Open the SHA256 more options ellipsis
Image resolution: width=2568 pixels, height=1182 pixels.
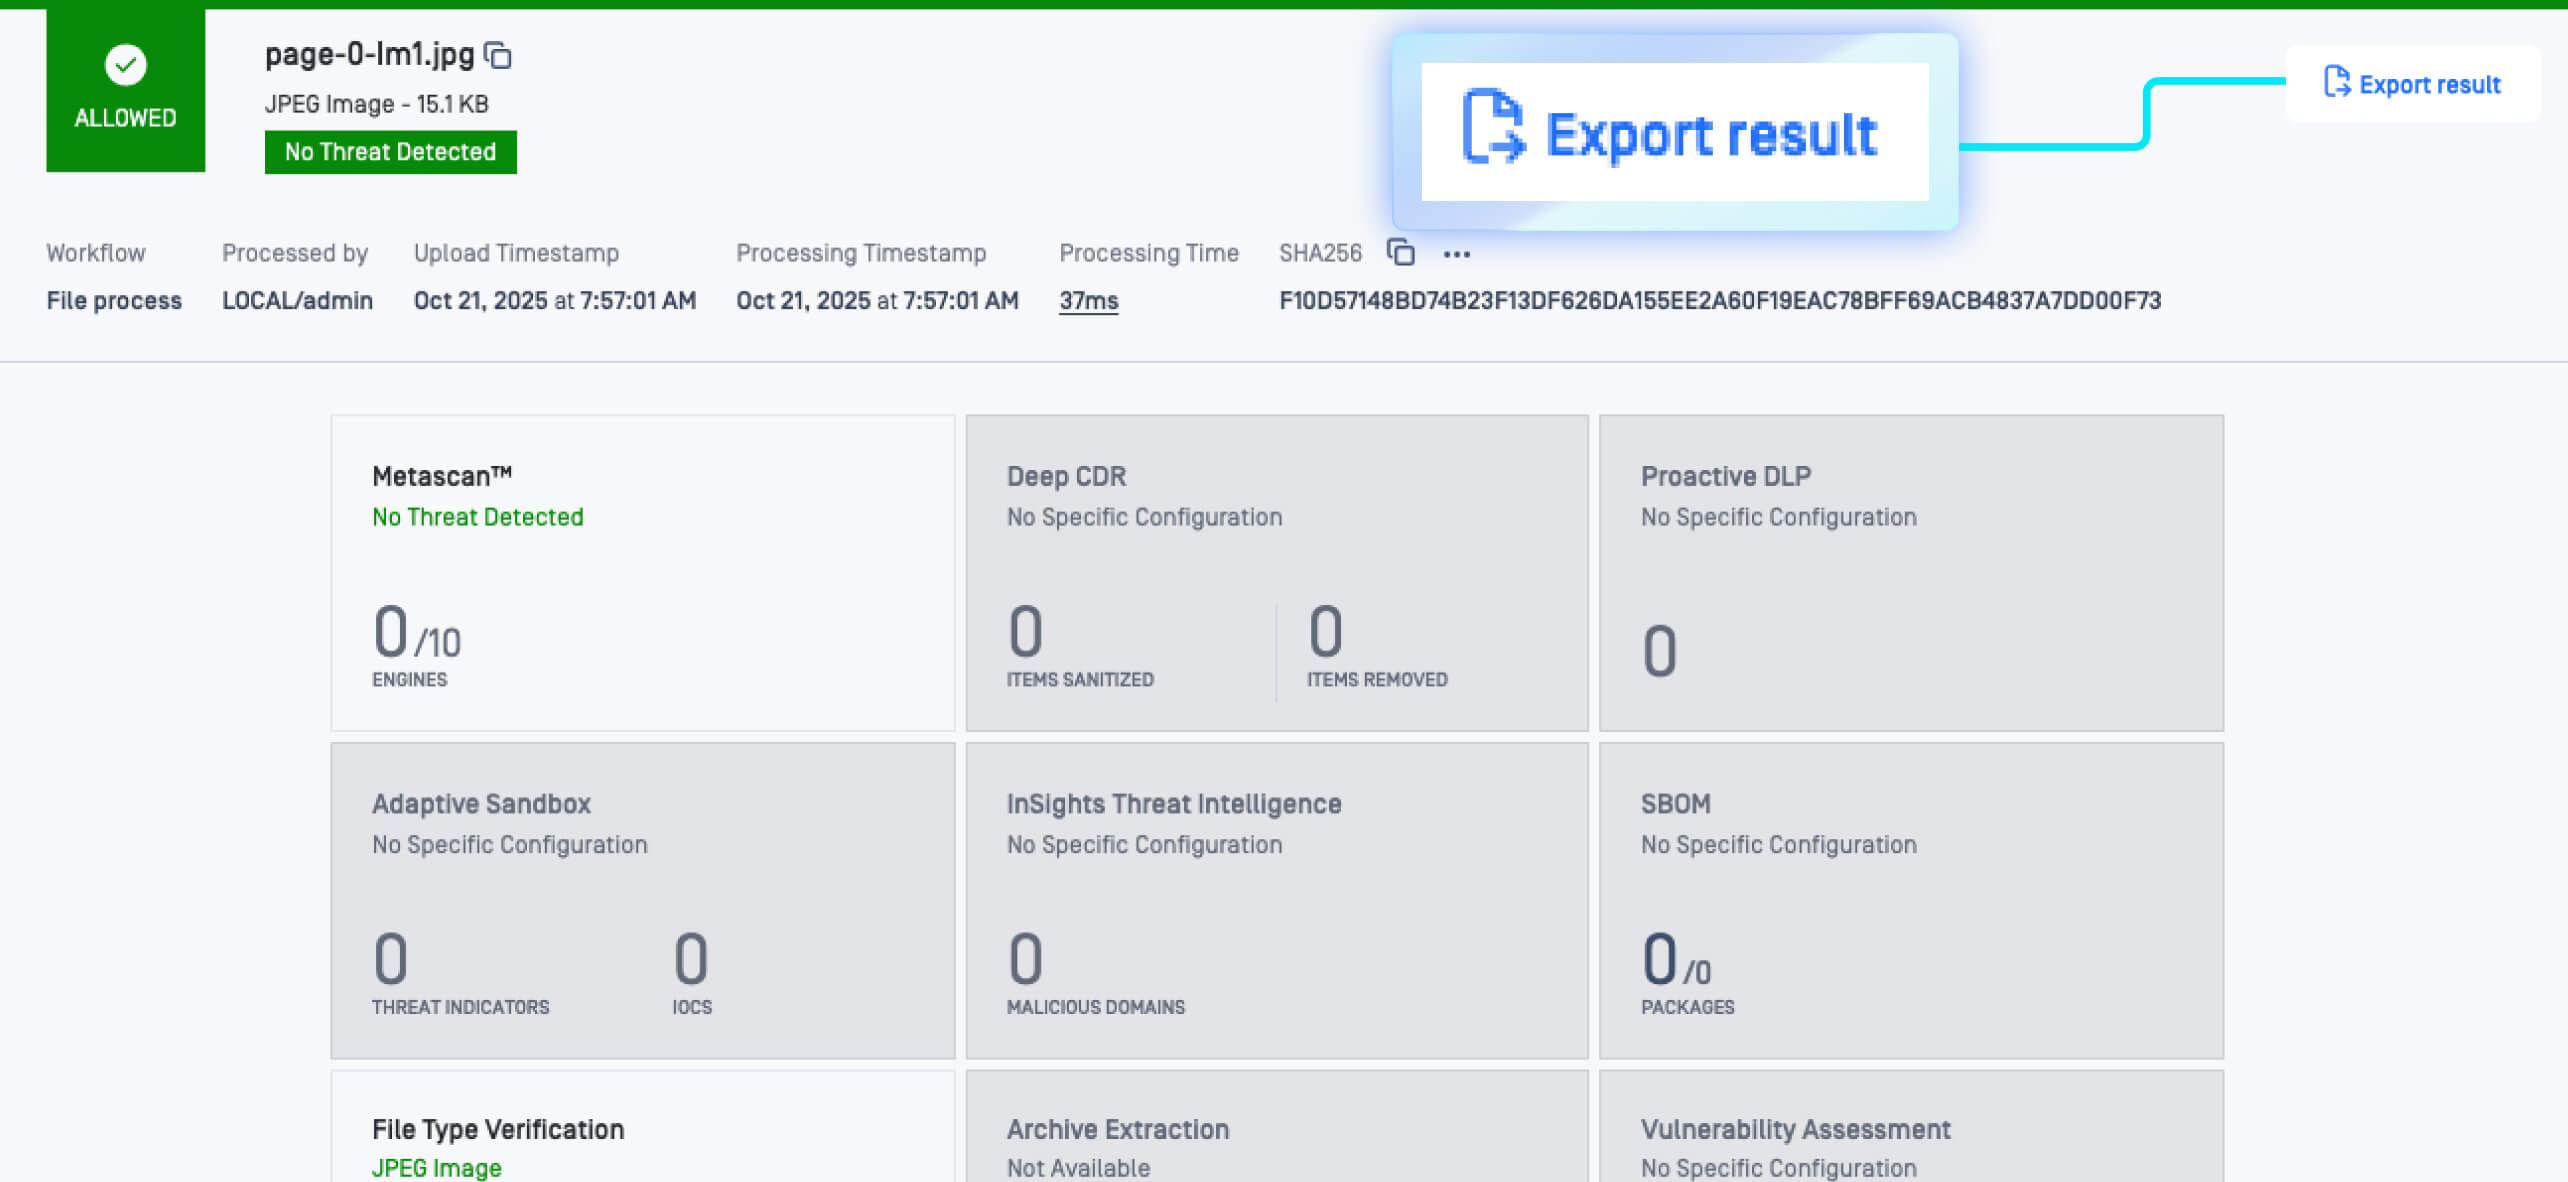(1456, 254)
